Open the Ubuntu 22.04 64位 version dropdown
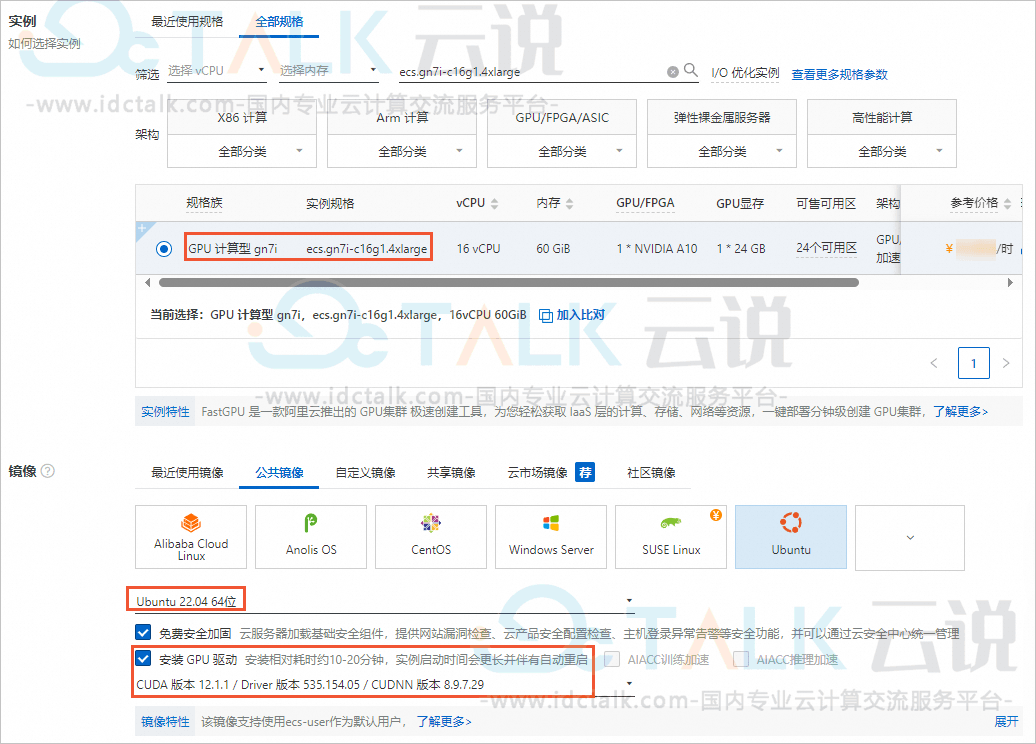The width and height of the screenshot is (1036, 744). [x=384, y=601]
